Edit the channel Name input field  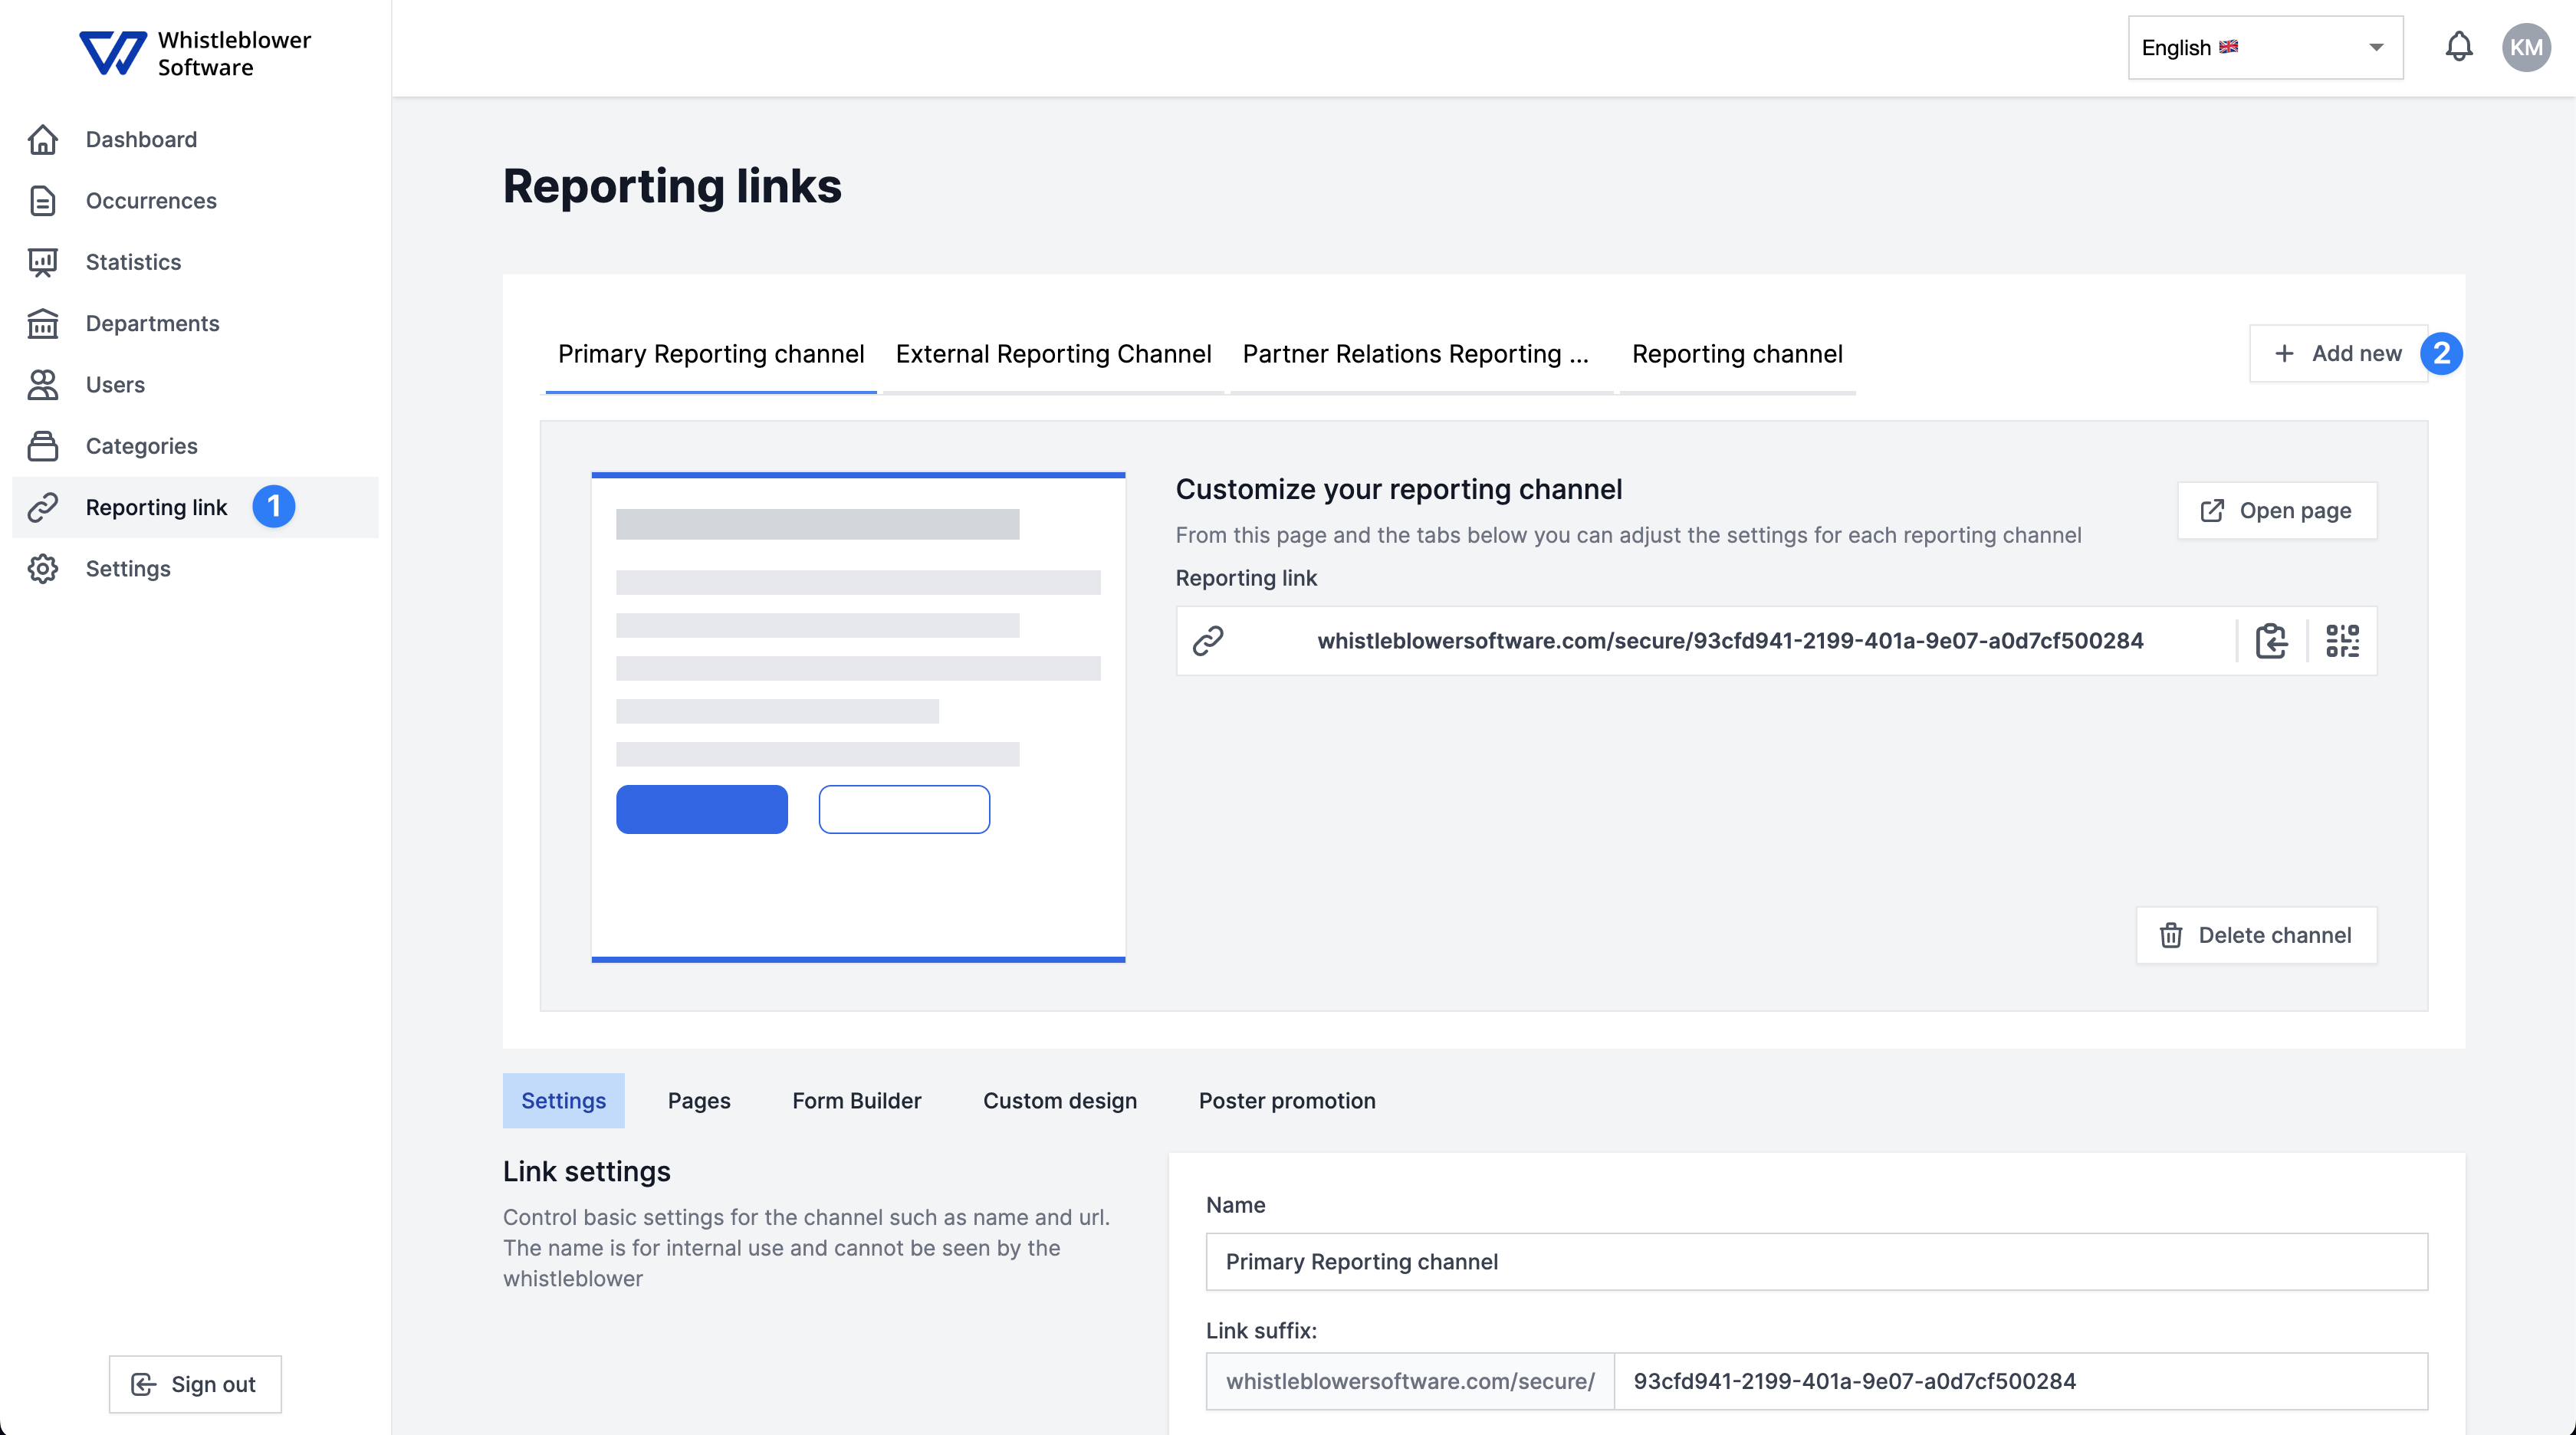tap(1816, 1261)
